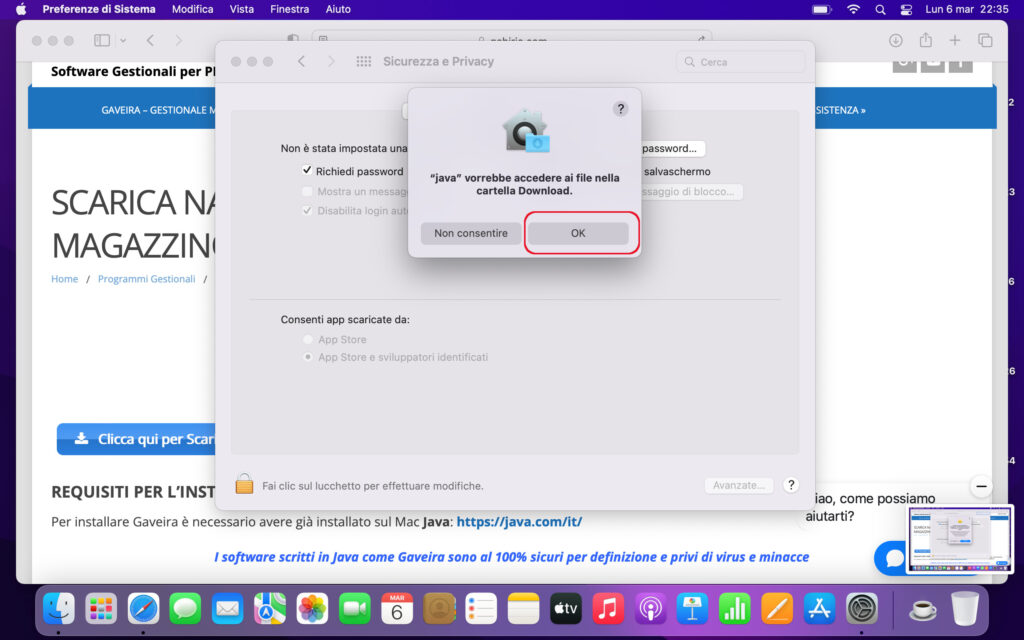Viewport: 1024px width, 640px height.
Task: Select App Store e sviluppatori identificati option
Action: click(x=308, y=357)
